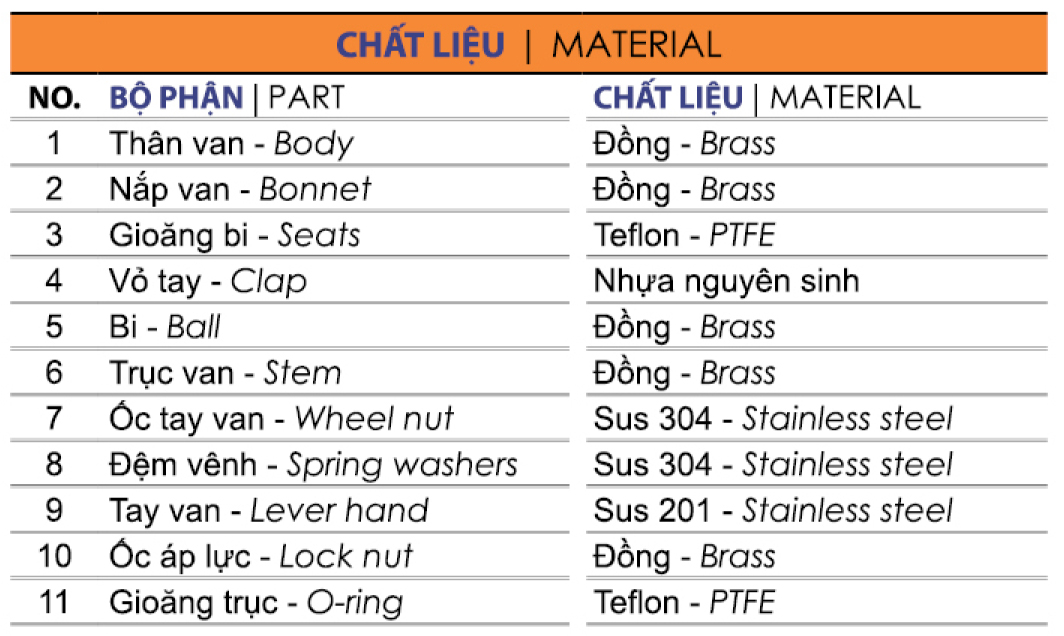
Task: Select the "Bi - Ball" part cell
Action: (165, 327)
